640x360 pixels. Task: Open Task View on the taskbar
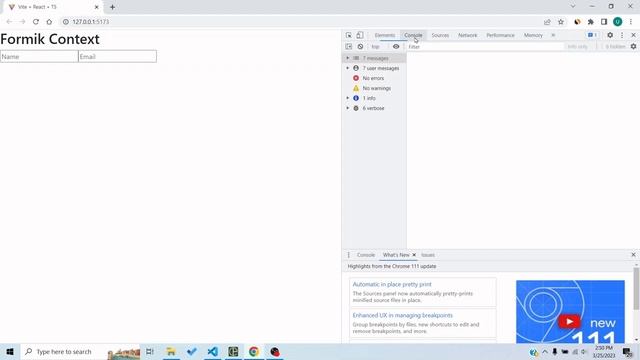tap(150, 351)
